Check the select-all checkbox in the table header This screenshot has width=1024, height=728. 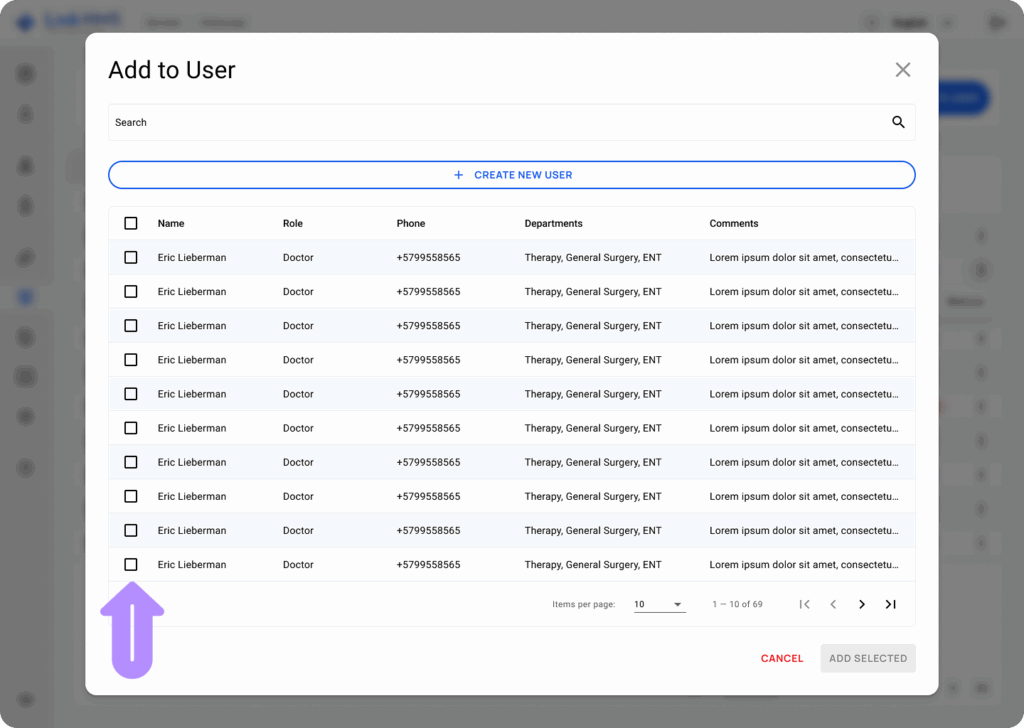point(130,223)
